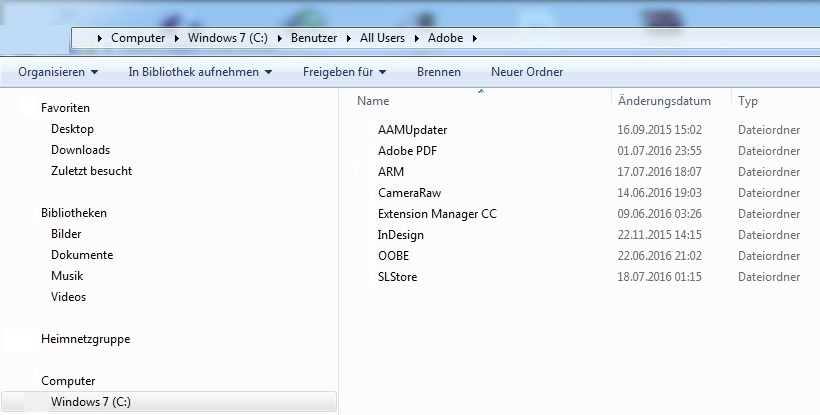
Task: Open the Organisieren dropdown menu
Action: coord(58,72)
